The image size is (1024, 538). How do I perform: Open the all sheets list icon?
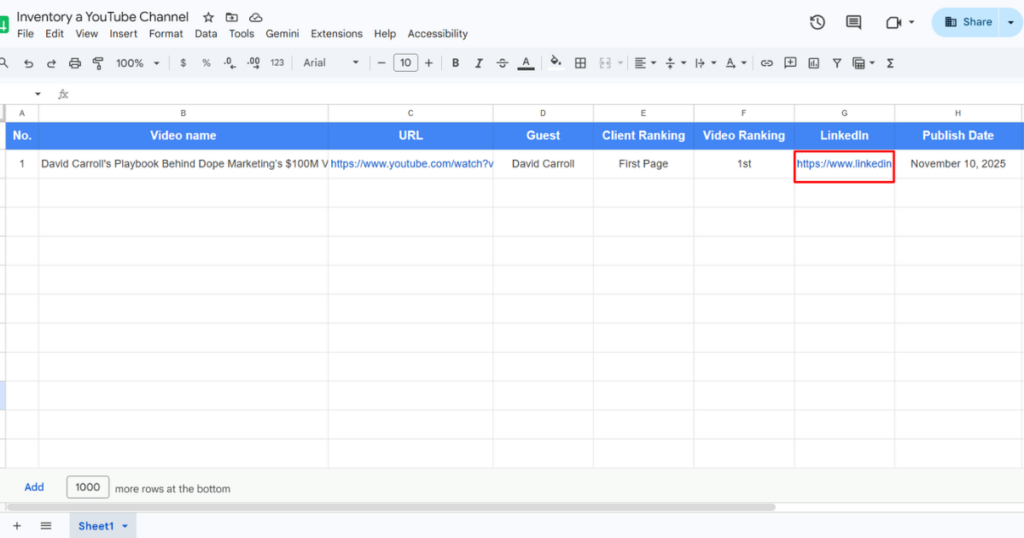46,526
